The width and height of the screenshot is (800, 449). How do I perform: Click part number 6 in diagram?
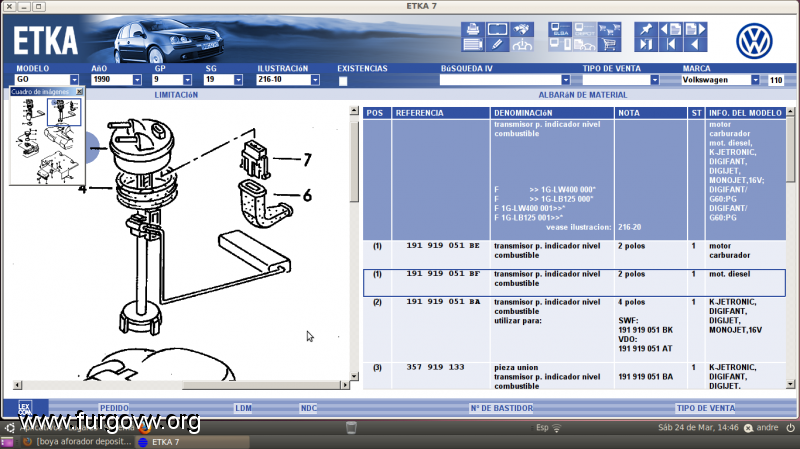click(307, 195)
